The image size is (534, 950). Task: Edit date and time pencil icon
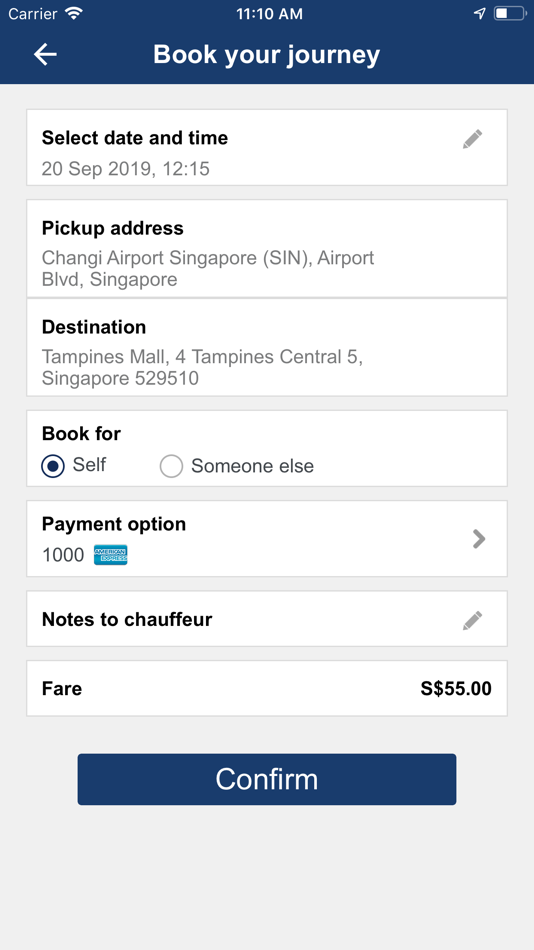tap(472, 139)
